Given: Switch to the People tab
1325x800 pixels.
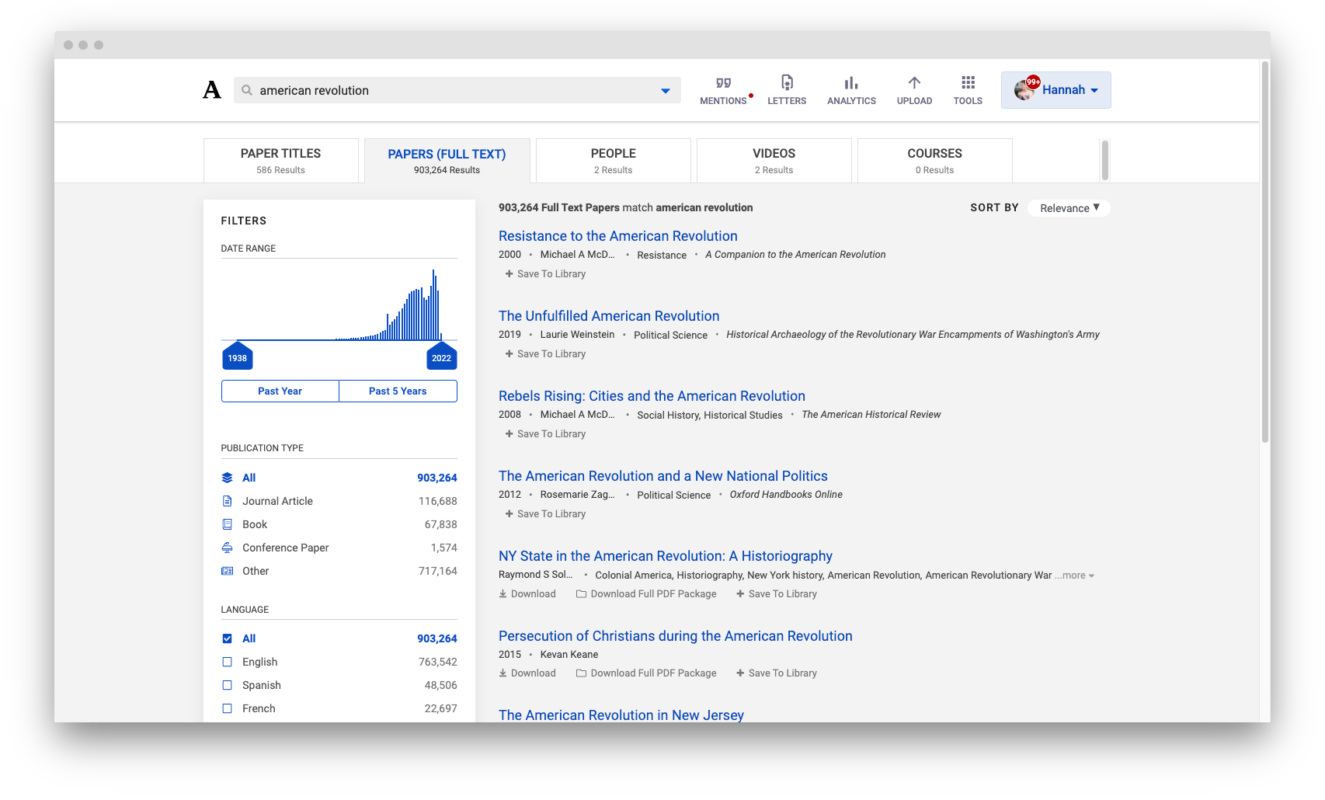Looking at the screenshot, I should pyautogui.click(x=613, y=160).
